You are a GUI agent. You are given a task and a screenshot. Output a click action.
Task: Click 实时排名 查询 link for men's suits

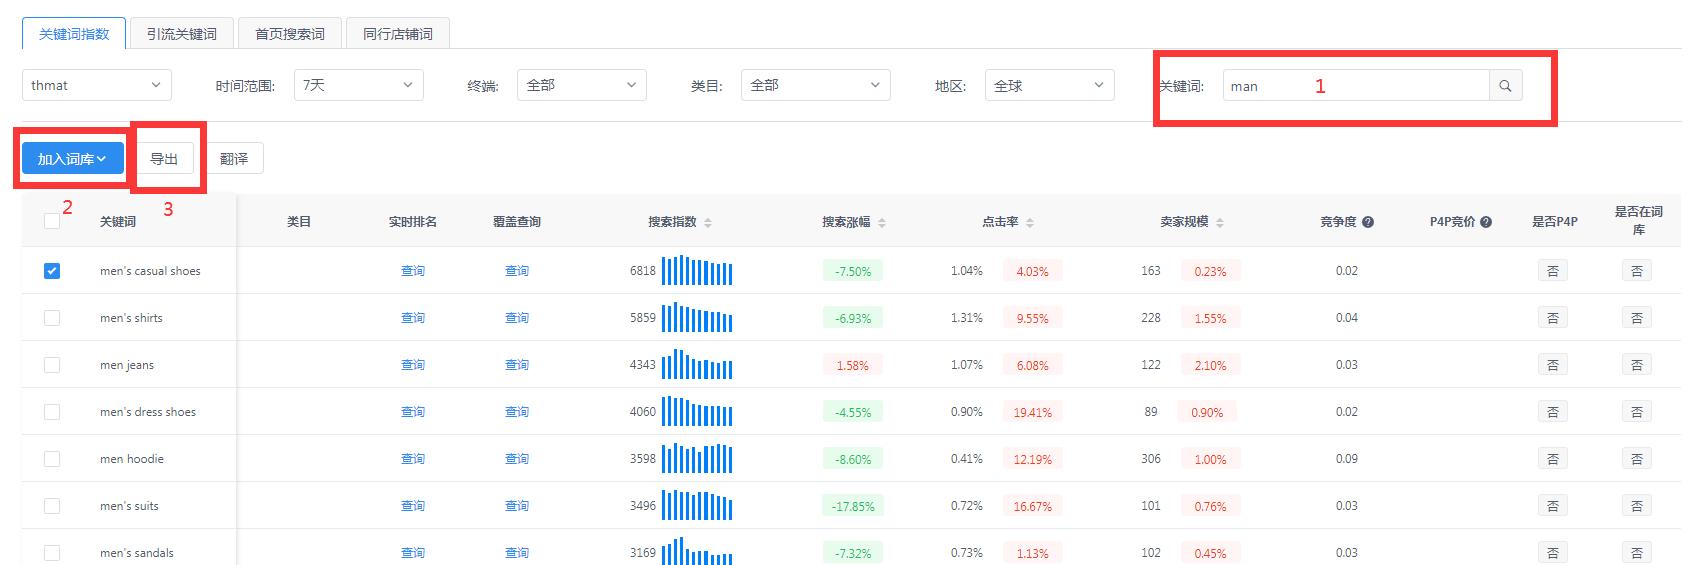(x=413, y=506)
